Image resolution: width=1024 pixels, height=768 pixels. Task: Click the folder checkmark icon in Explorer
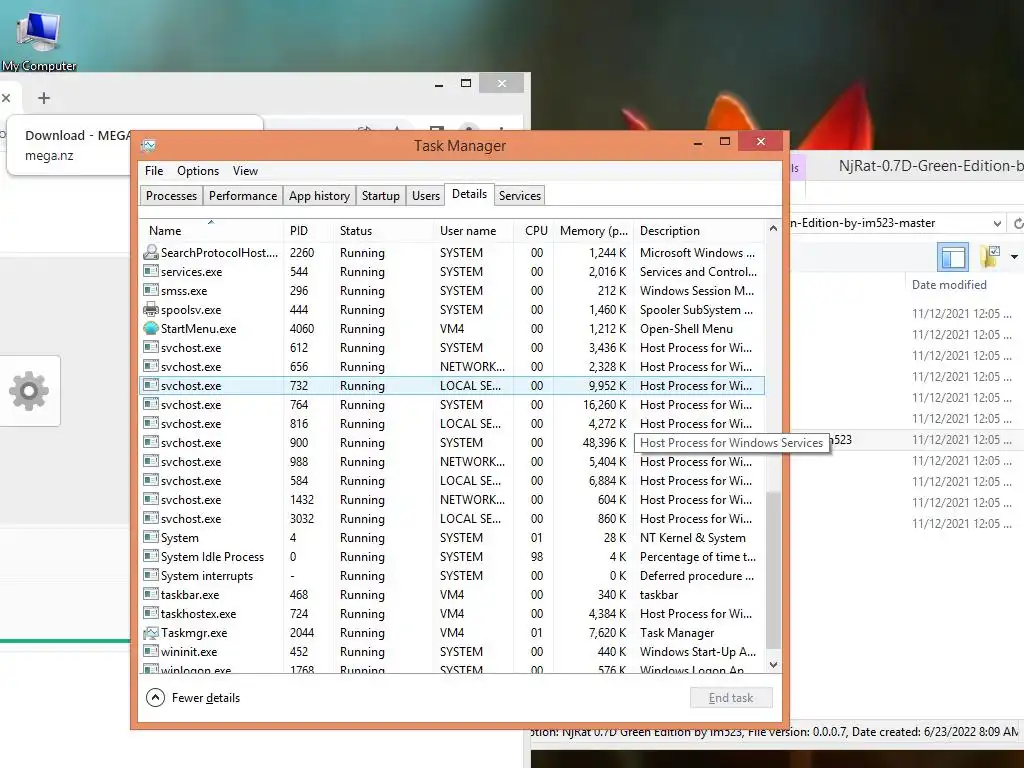point(990,256)
